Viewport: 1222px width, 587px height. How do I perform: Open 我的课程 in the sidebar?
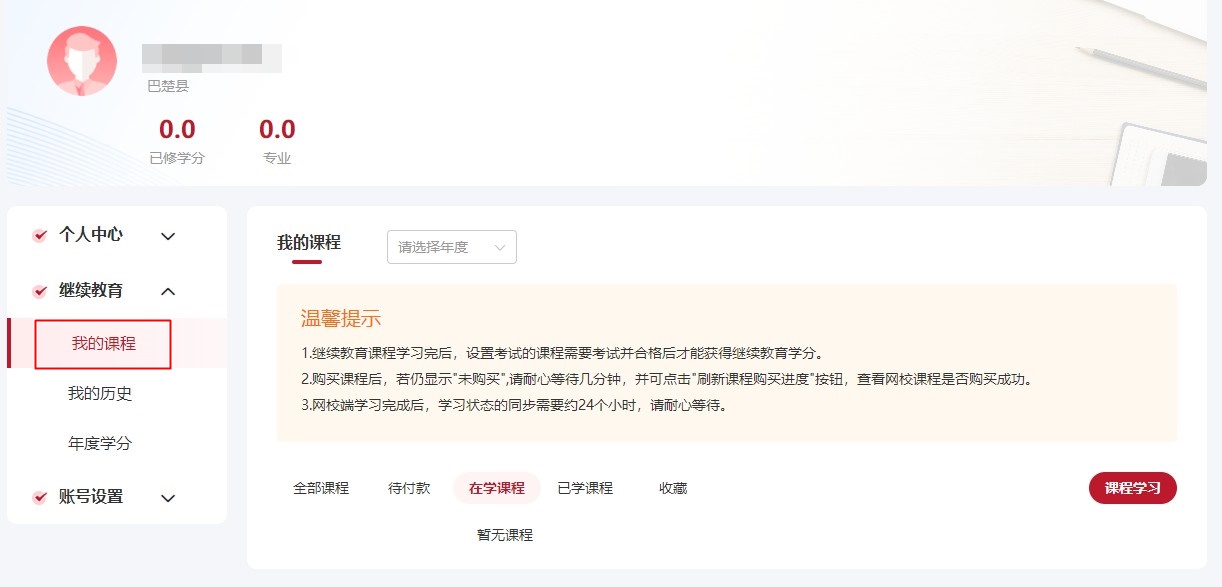click(103, 344)
